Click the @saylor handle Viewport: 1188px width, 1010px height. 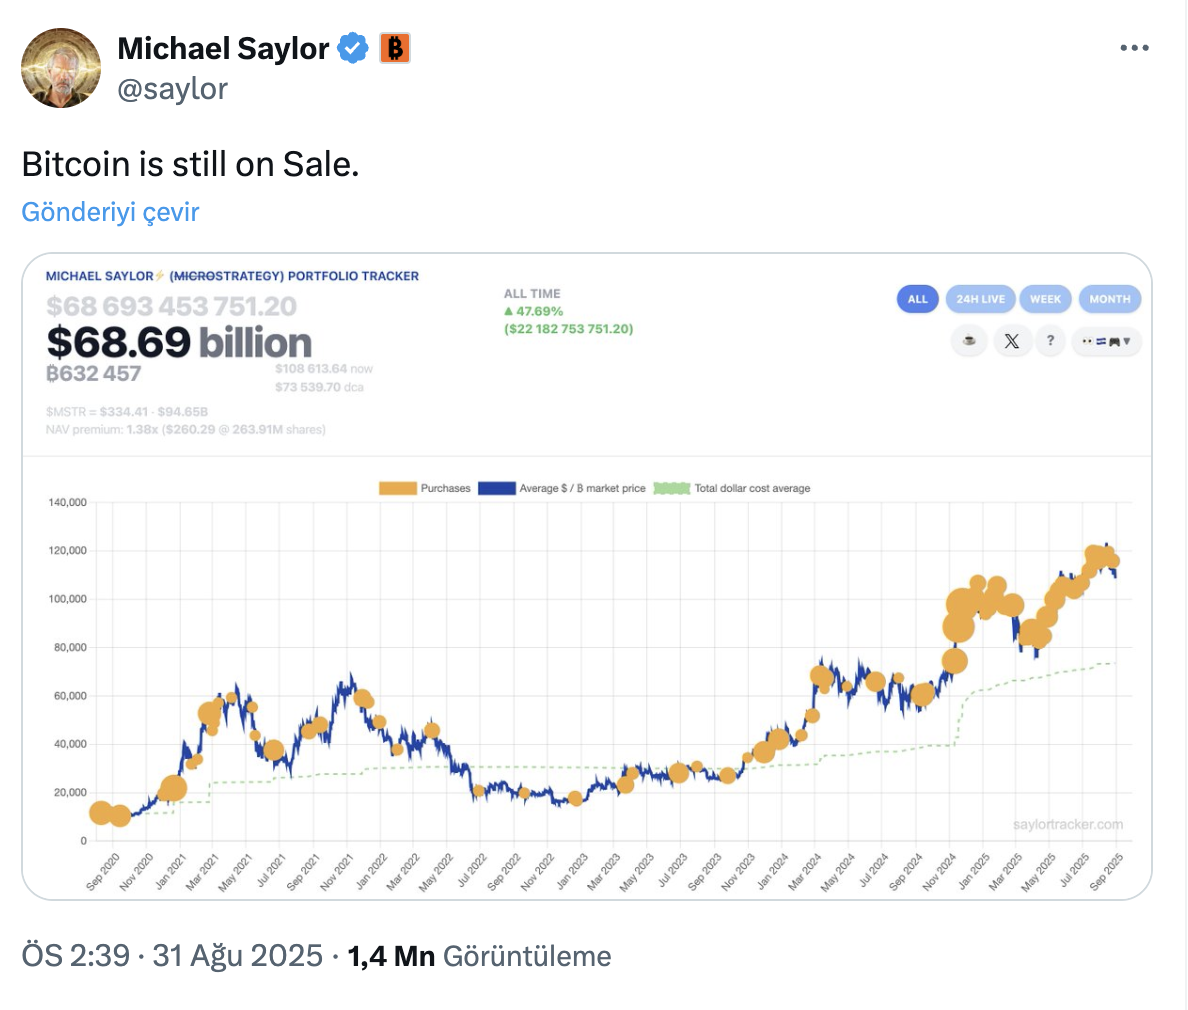(172, 89)
